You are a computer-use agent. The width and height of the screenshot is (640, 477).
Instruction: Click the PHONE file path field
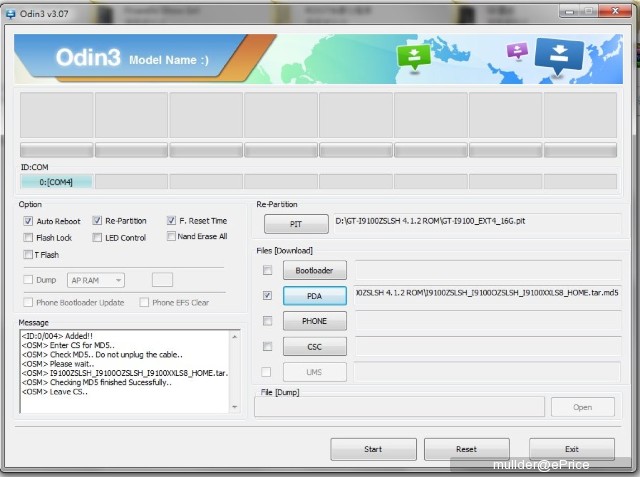(x=488, y=321)
